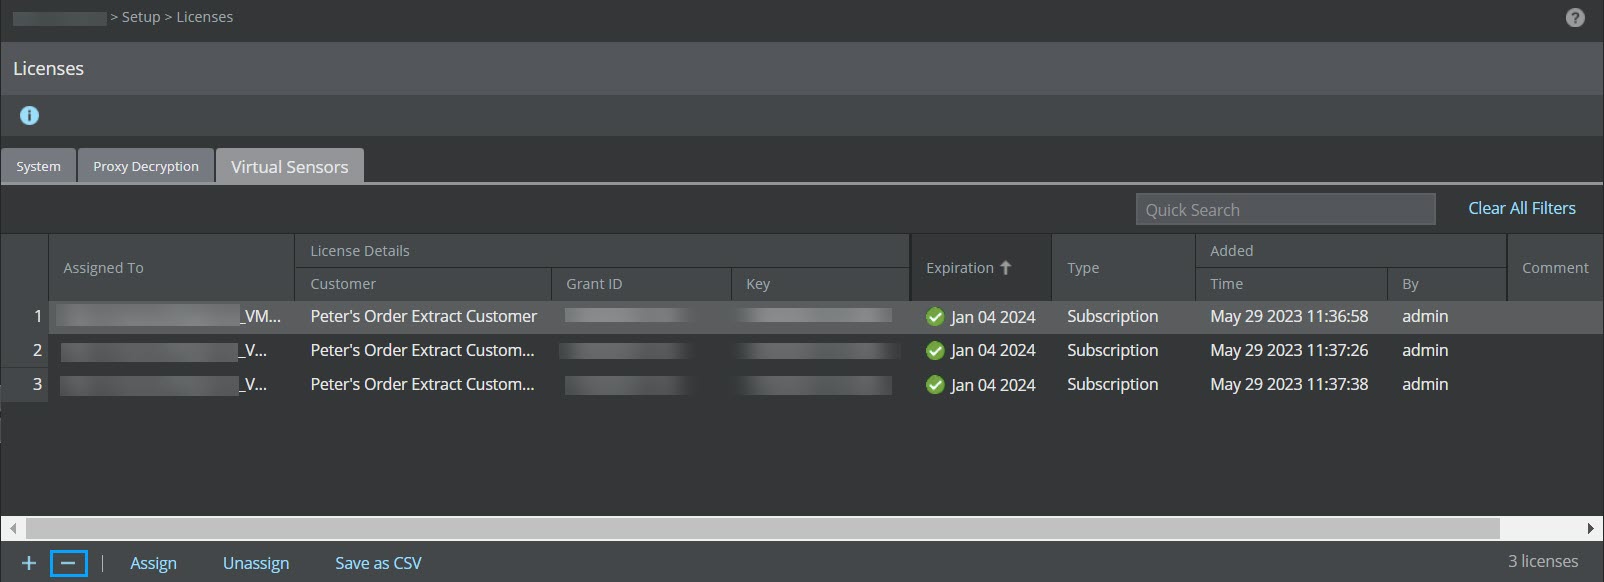
Task: Click 'Setup' in the breadcrumb
Action: 141,17
